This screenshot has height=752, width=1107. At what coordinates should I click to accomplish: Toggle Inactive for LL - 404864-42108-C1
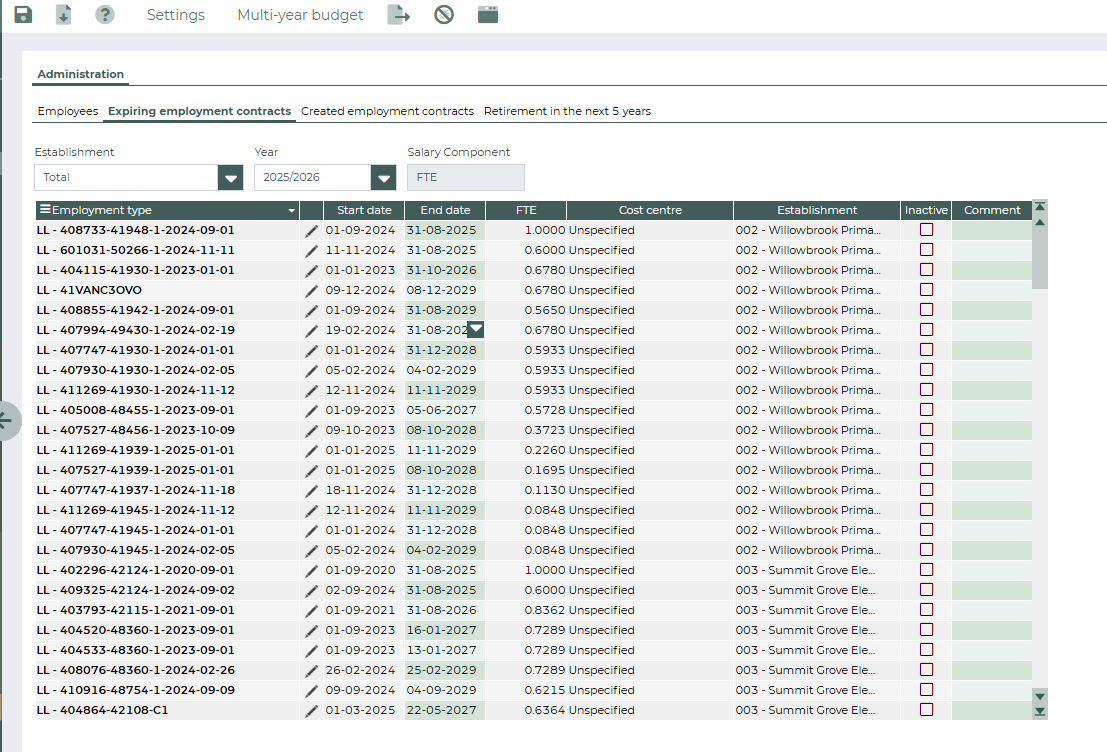point(926,710)
